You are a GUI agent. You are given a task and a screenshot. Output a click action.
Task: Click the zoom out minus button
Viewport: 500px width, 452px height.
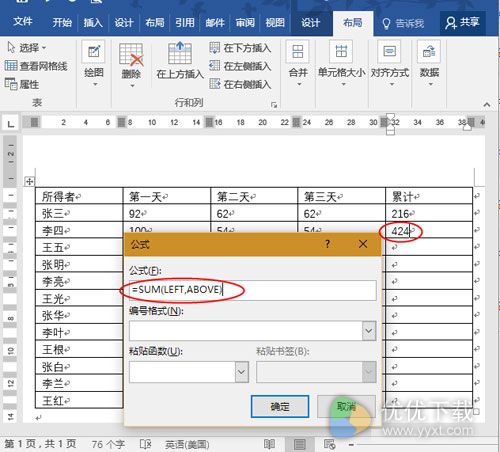351,444
